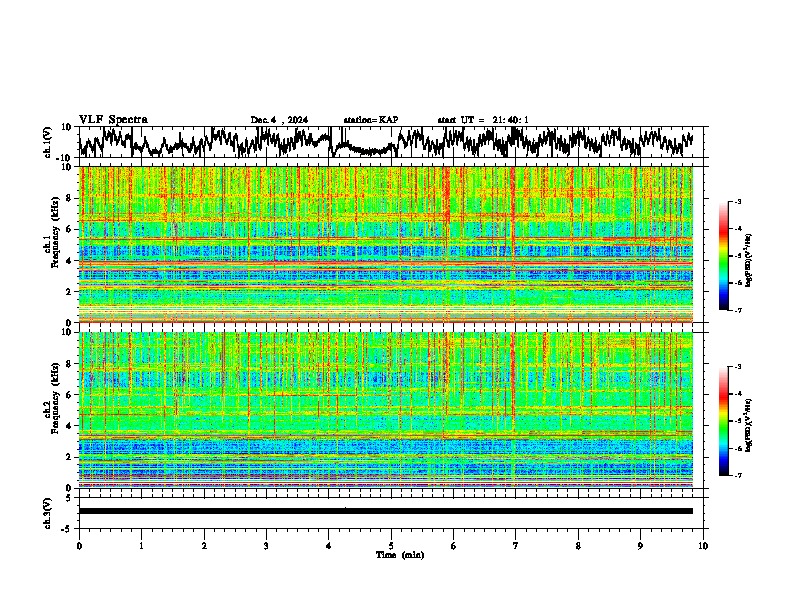
Task: Click the -7 label on ch.2 color bar
Action: pos(738,475)
